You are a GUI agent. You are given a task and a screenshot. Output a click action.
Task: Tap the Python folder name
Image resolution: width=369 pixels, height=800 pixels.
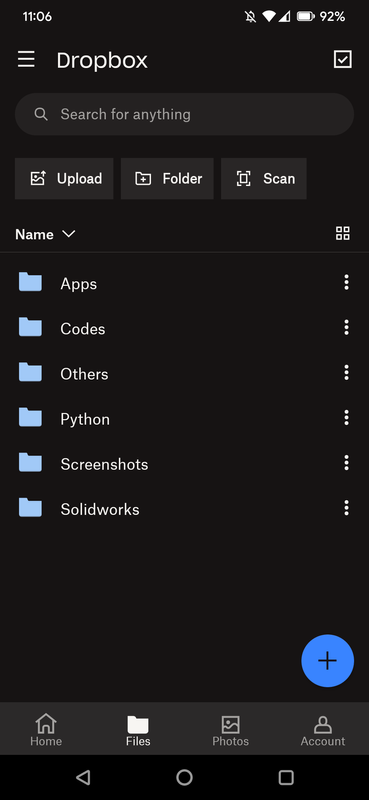click(x=85, y=419)
